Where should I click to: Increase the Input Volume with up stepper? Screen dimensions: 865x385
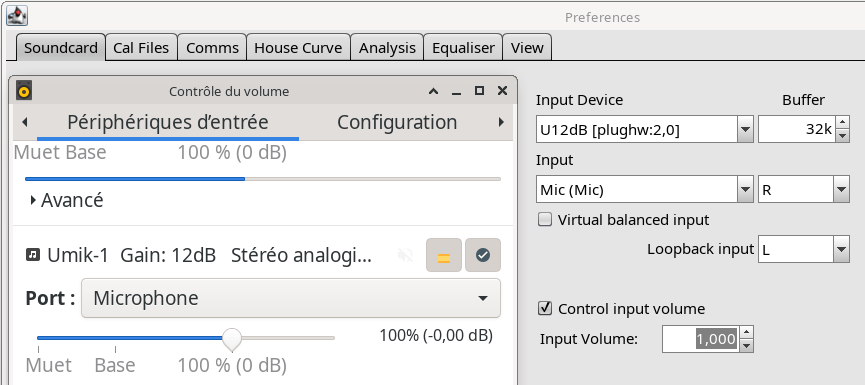click(x=746, y=332)
